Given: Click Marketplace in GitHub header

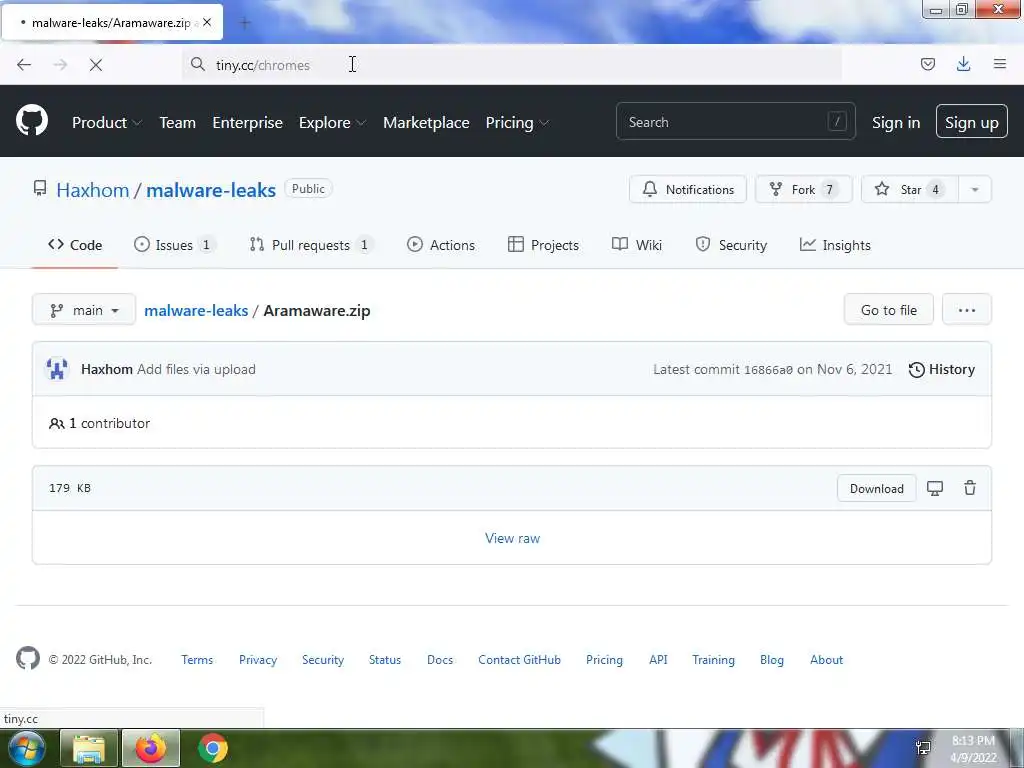Looking at the screenshot, I should pyautogui.click(x=426, y=122).
